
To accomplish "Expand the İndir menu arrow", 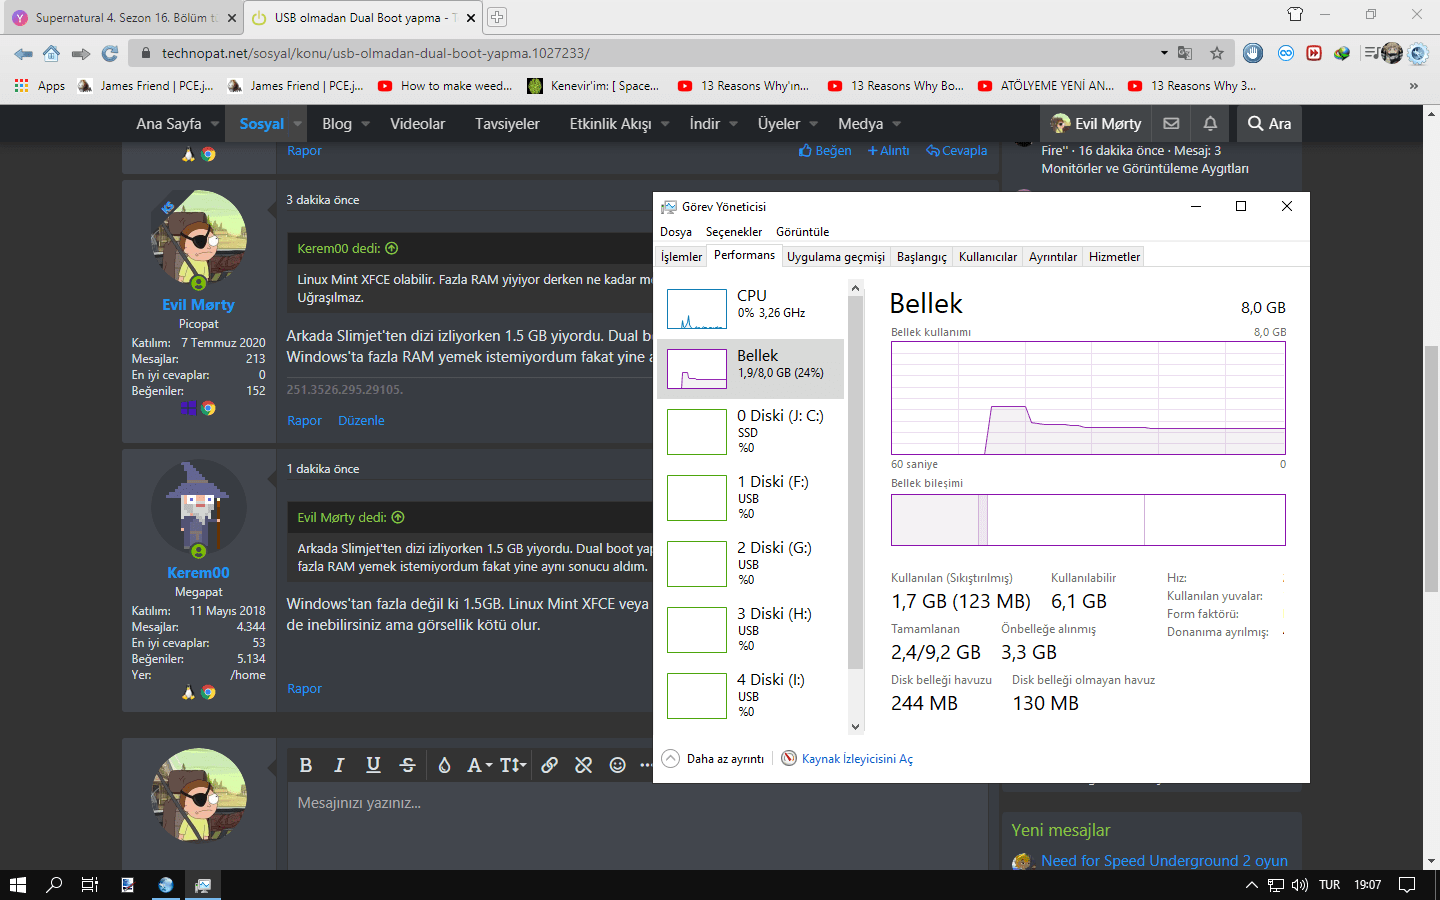I will click(x=733, y=124).
